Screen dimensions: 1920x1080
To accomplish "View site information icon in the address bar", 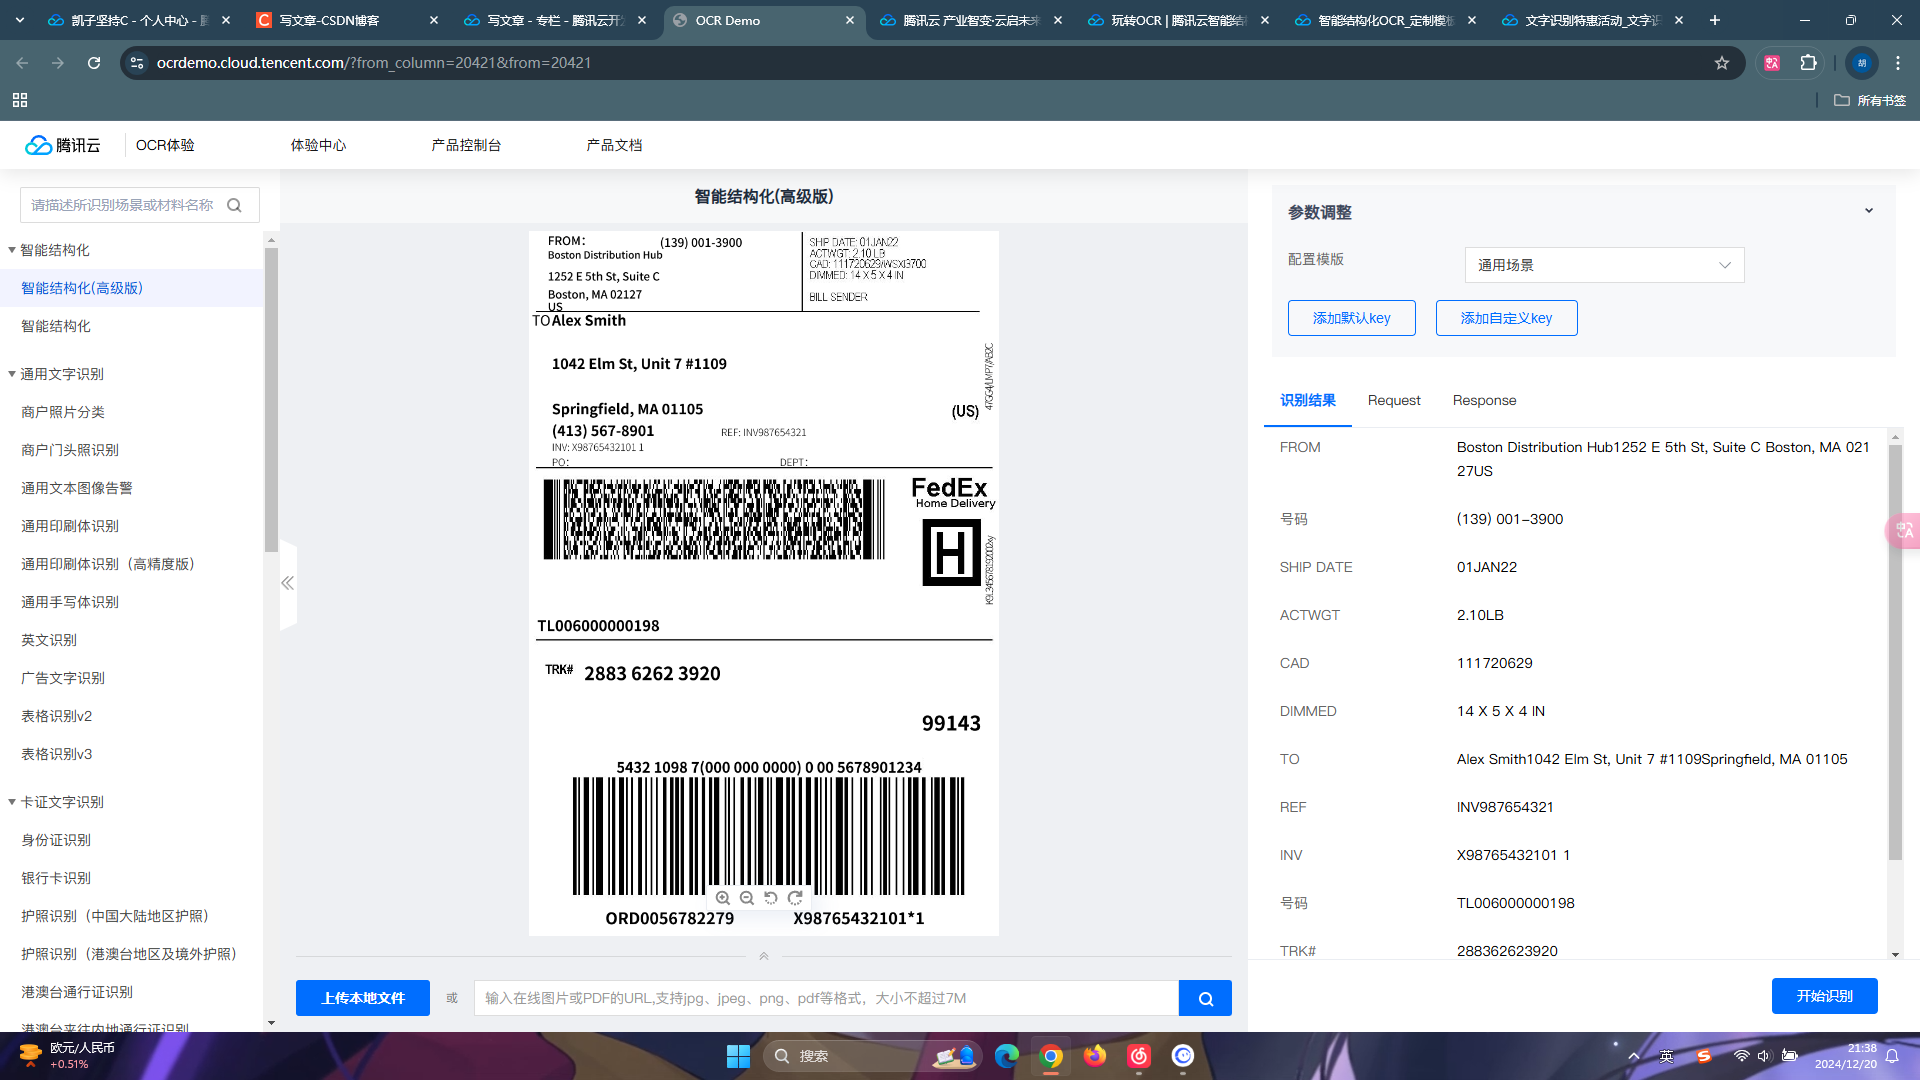I will 138,62.
